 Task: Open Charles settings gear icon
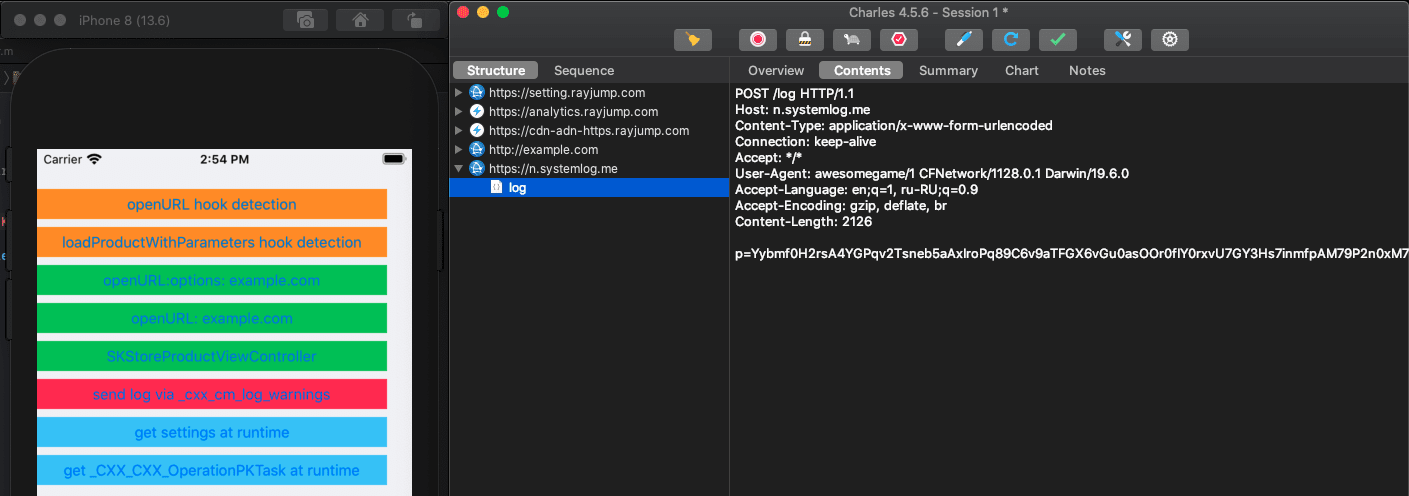tap(1169, 40)
